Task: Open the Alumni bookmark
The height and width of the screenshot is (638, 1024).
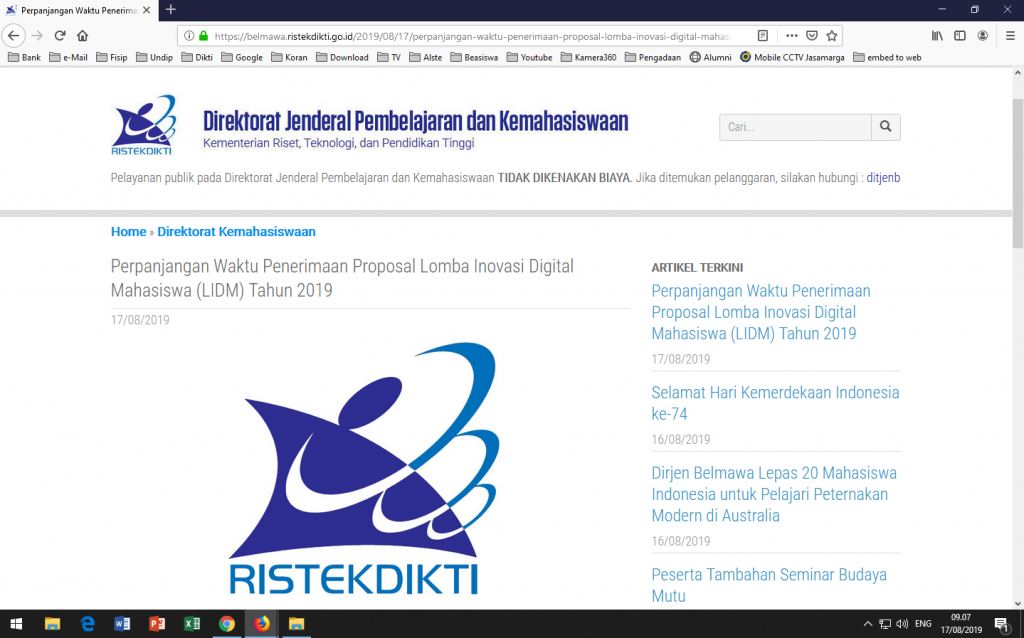Action: click(710, 57)
